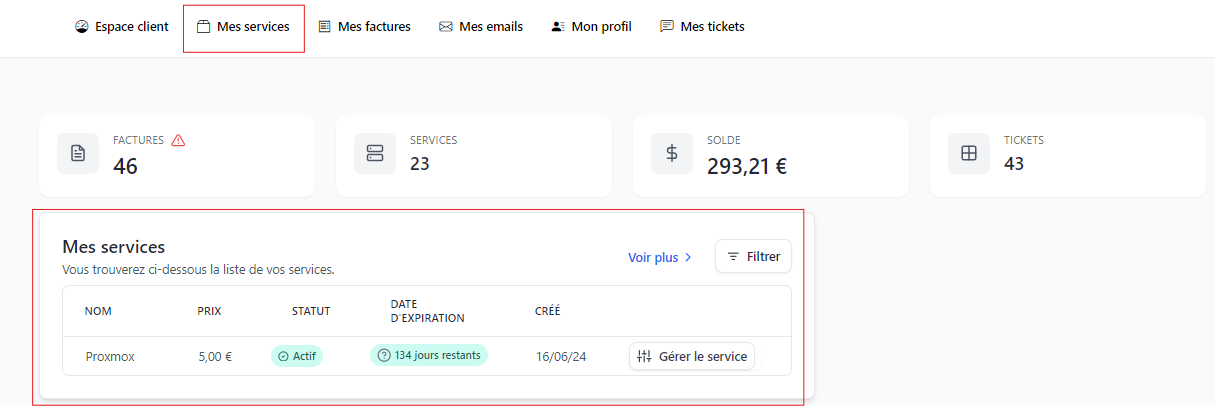Open the Filtrer filter options
Viewport: 1215px width, 406px height.
[x=753, y=256]
